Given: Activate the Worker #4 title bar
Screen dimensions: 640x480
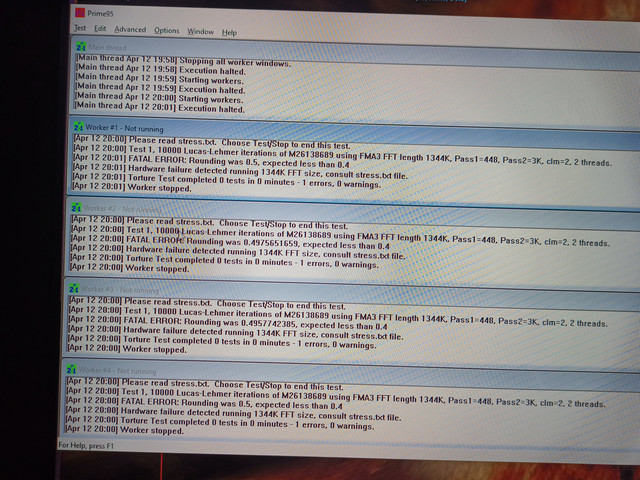Looking at the screenshot, I should [350, 371].
